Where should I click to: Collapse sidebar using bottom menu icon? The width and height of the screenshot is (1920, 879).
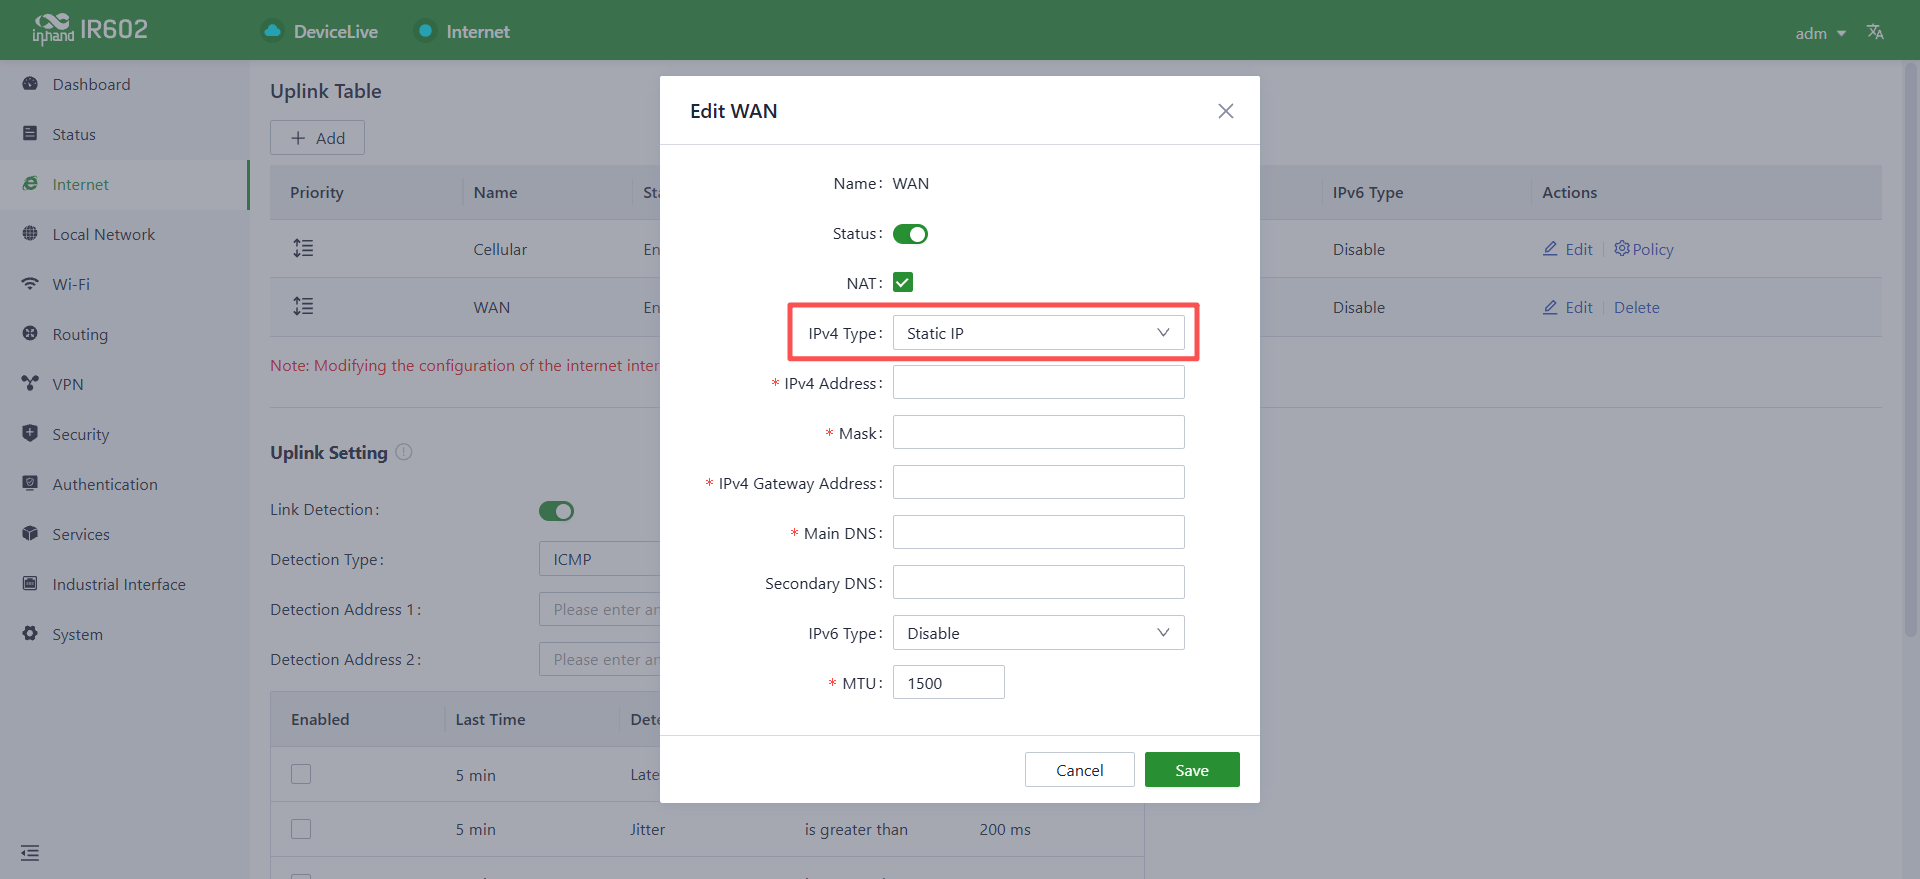[x=30, y=853]
